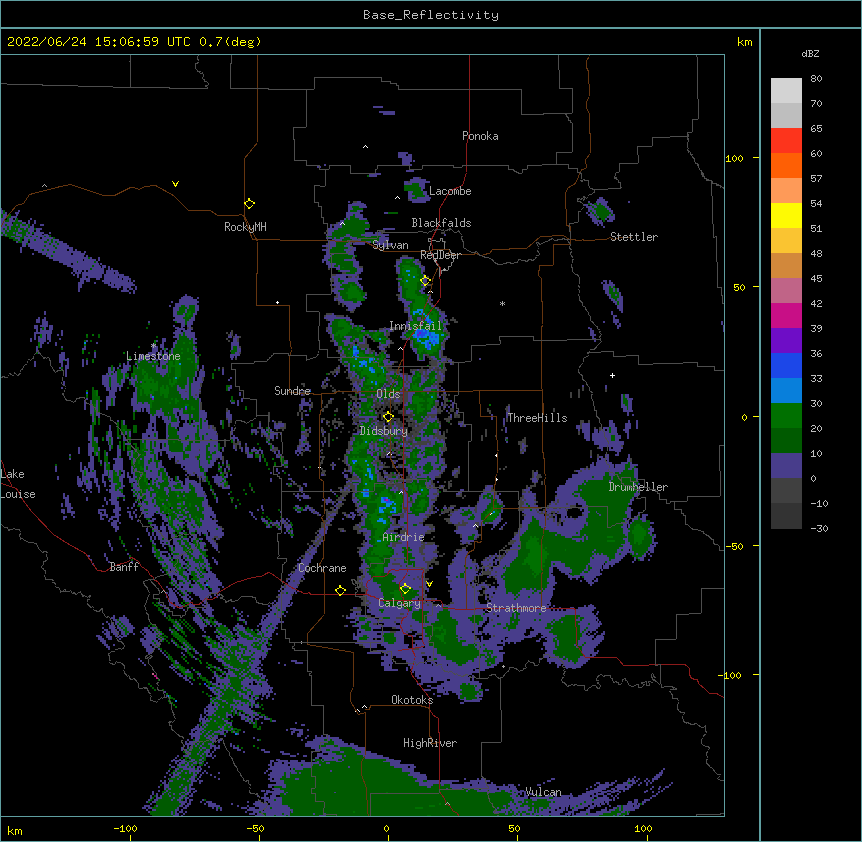Click the white asterisk marker east of RedDeer
The height and width of the screenshot is (842, 862).
click(502, 303)
